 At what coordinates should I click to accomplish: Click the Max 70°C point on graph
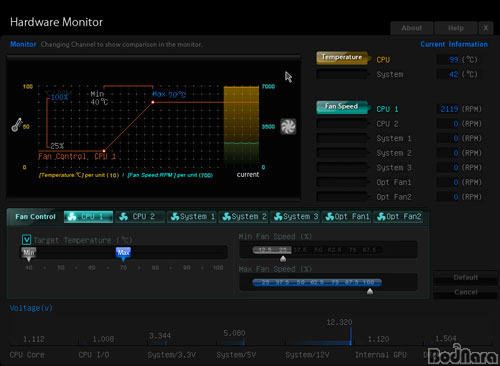[x=153, y=102]
